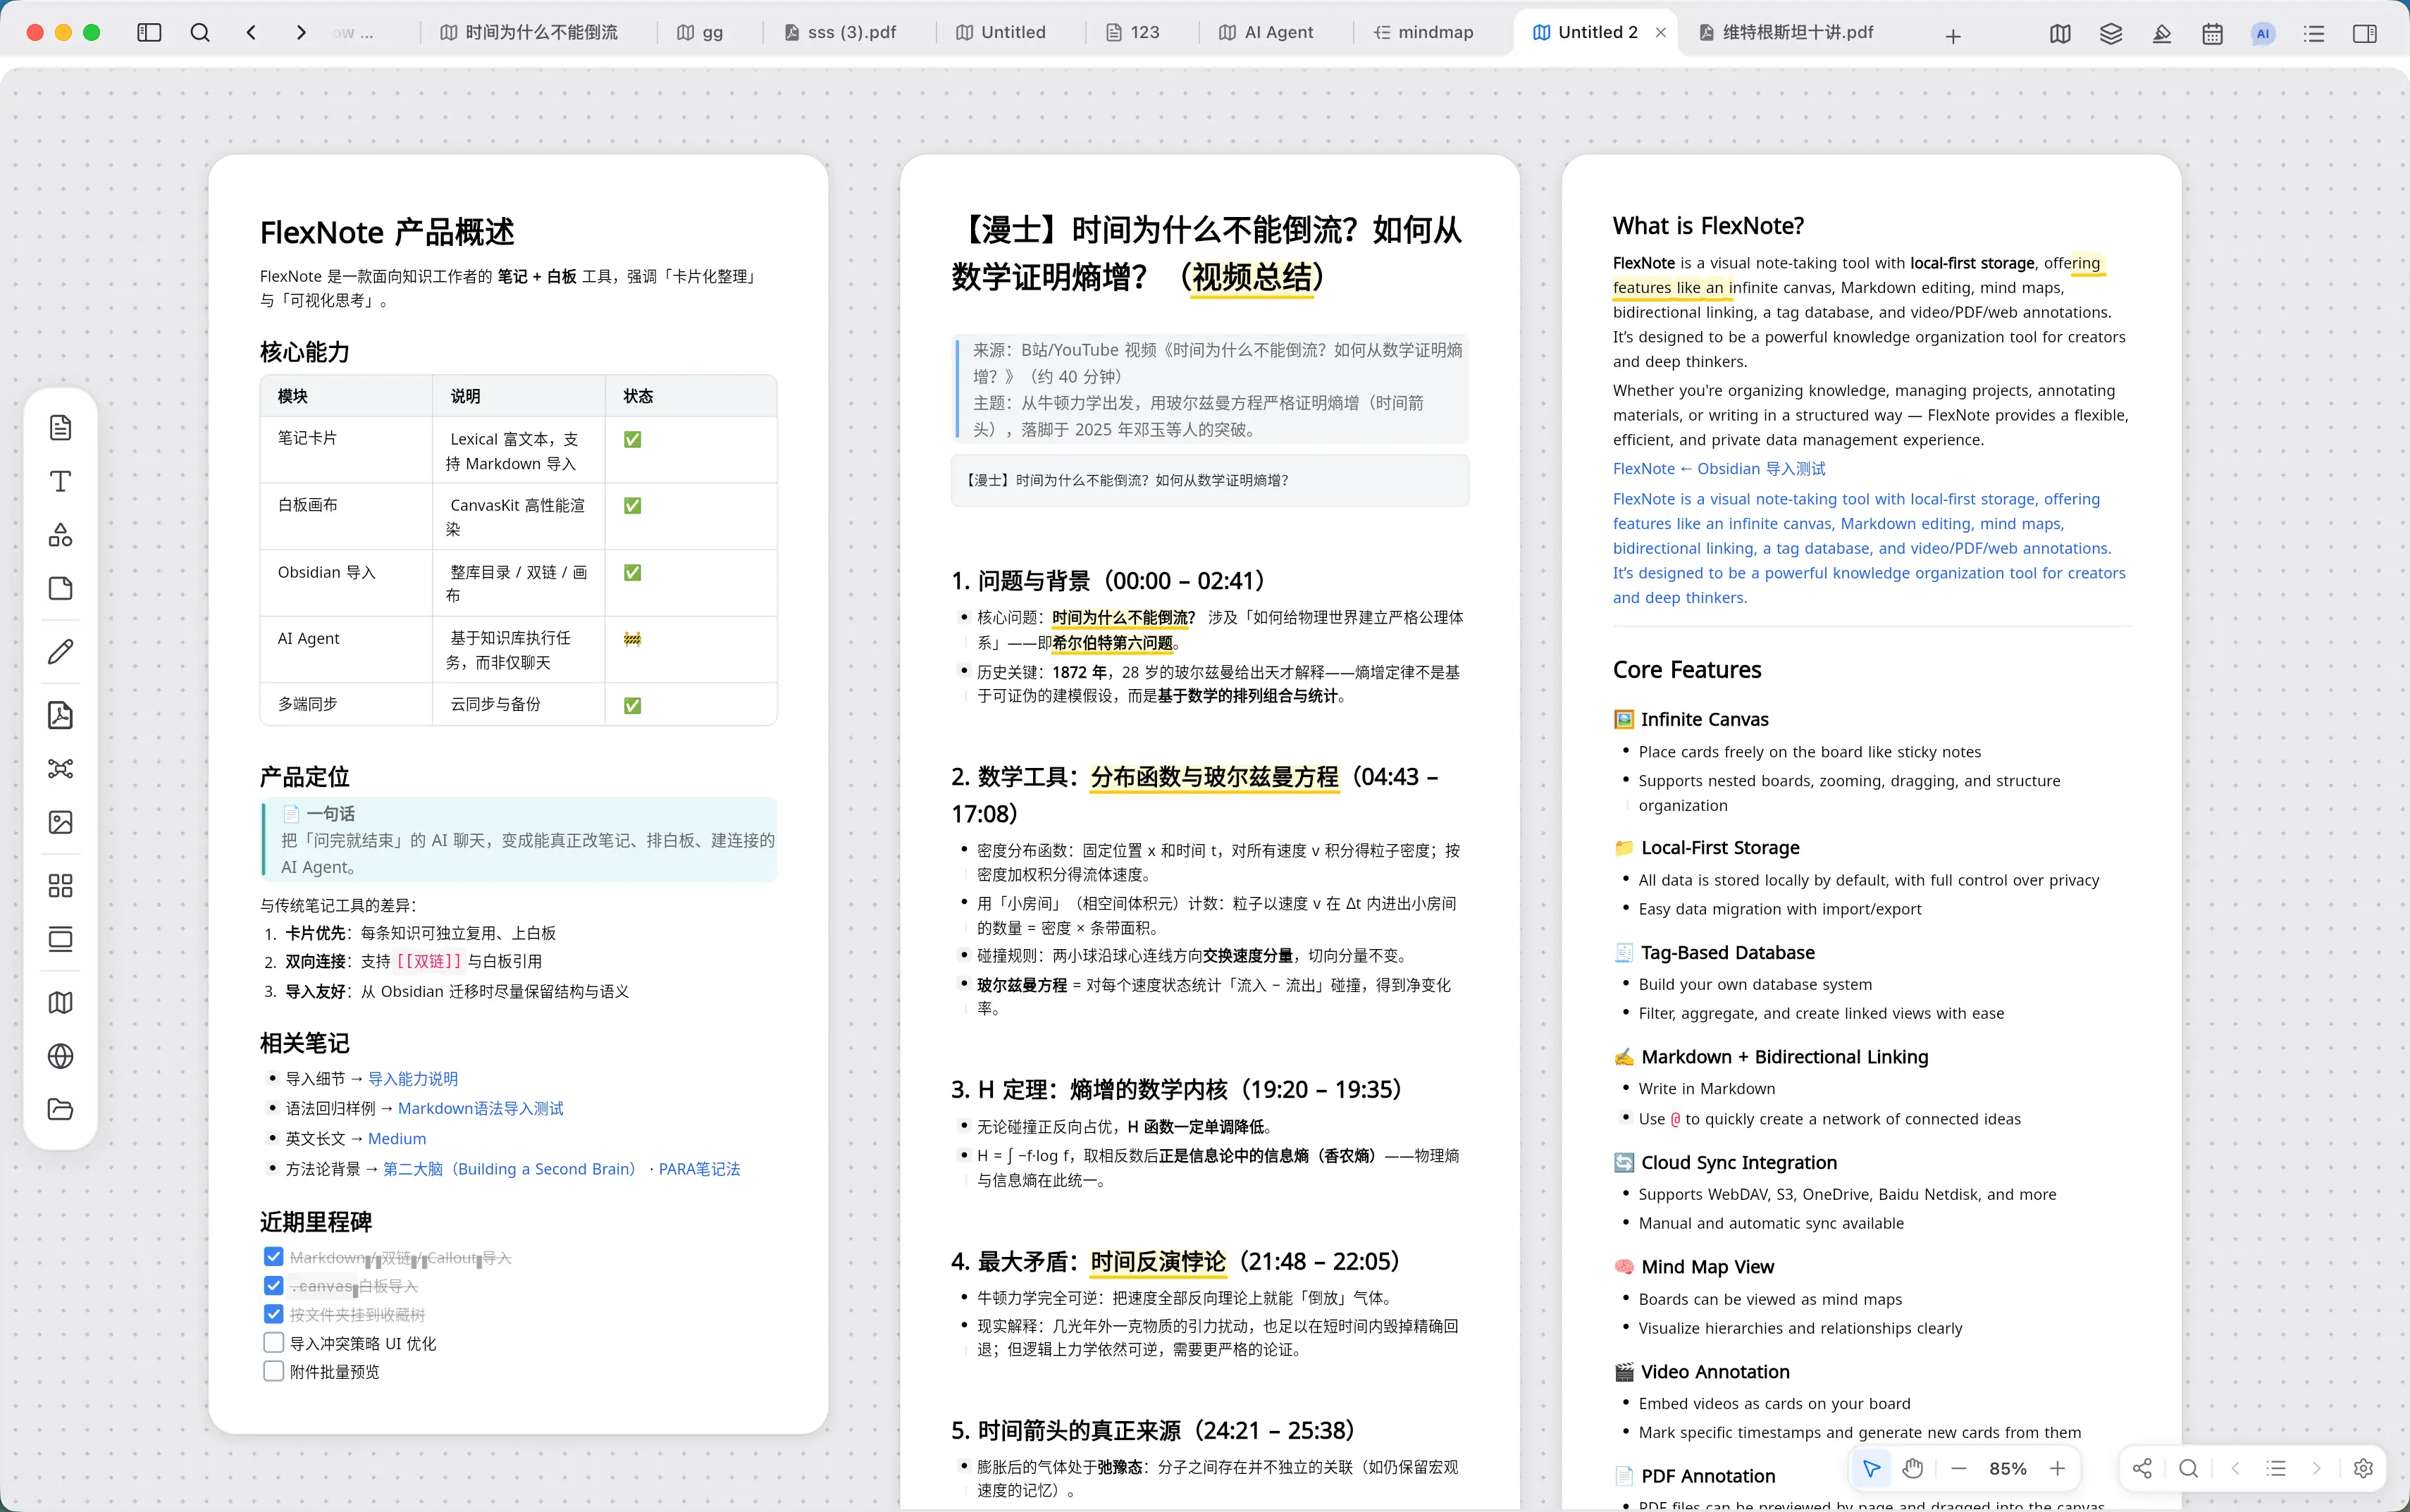Click the [[双链]] inline code text
Screen dimensions: 2410x1512
click(429, 961)
